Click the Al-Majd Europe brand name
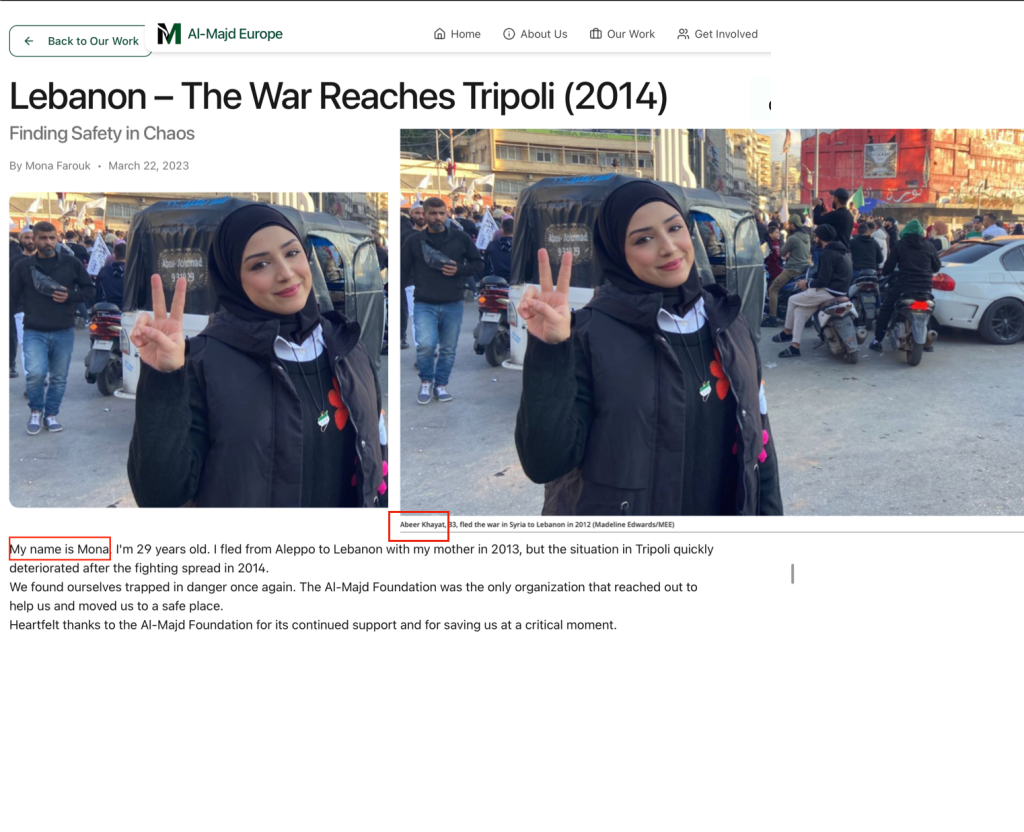The width and height of the screenshot is (1024, 832). coord(235,34)
